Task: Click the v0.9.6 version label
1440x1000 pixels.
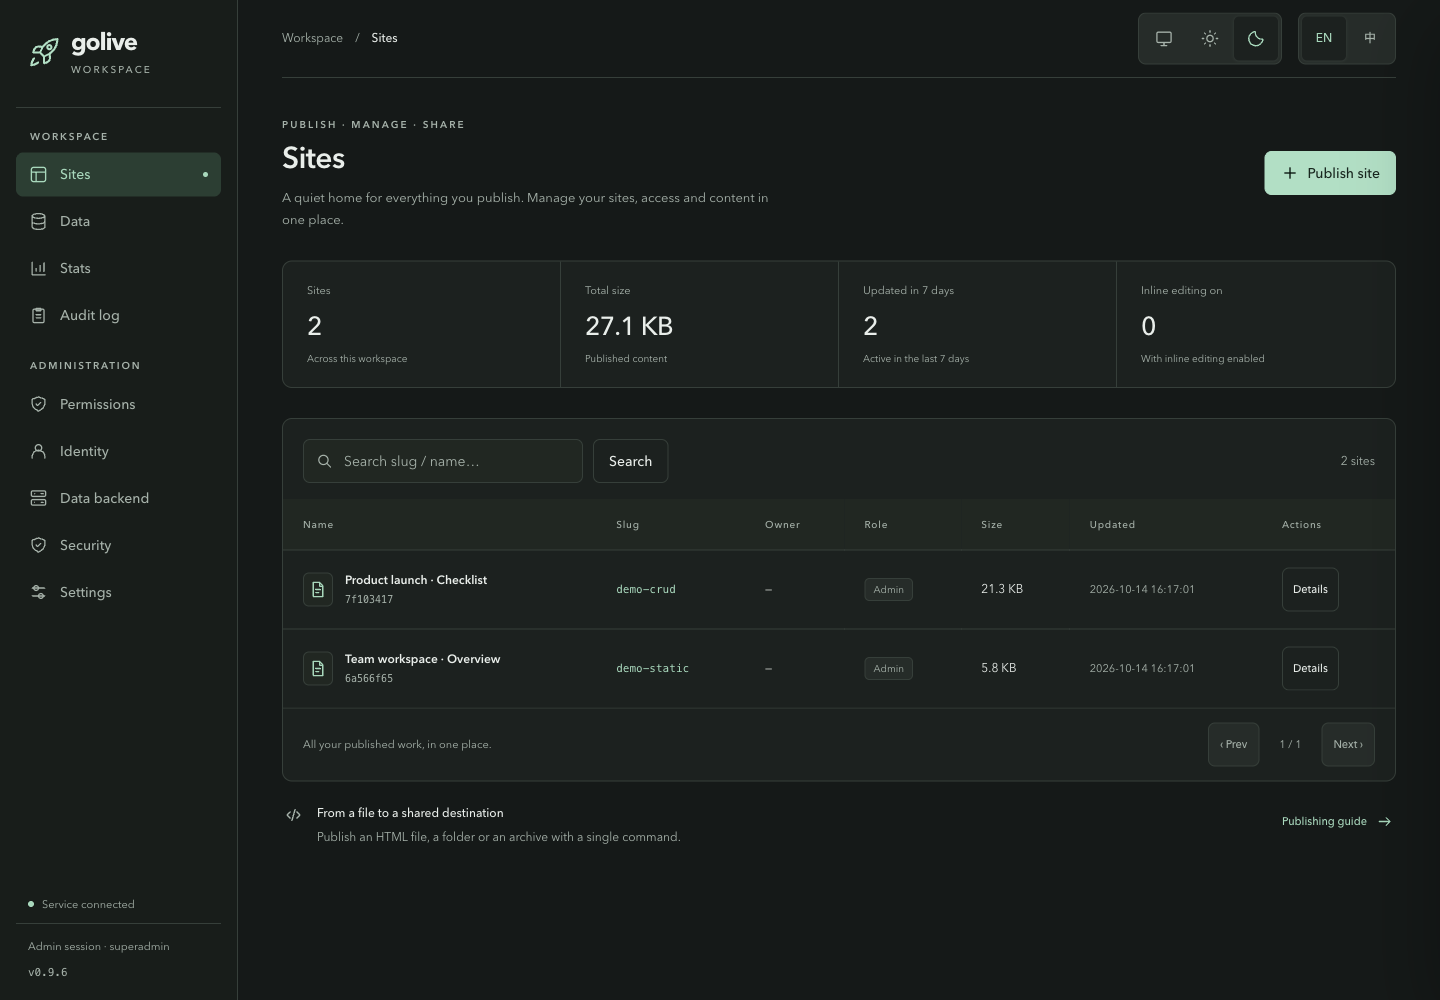Action: pos(48,972)
